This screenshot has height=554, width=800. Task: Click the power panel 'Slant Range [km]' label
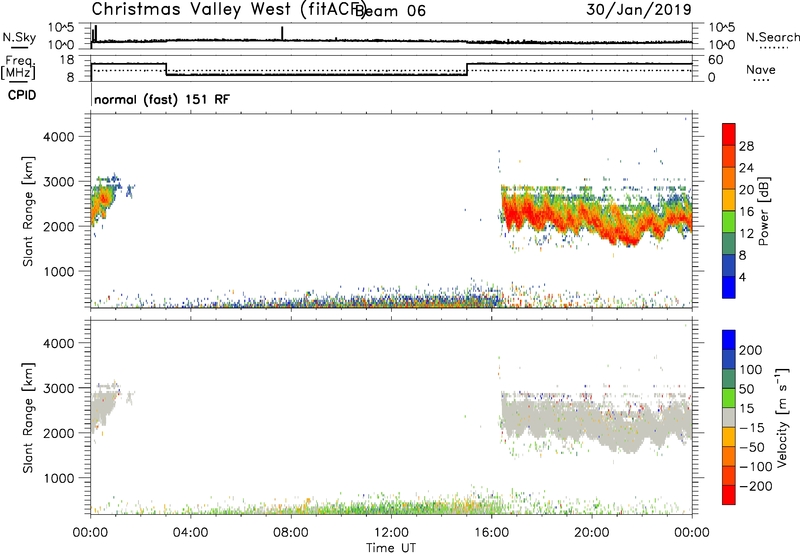tap(28, 211)
